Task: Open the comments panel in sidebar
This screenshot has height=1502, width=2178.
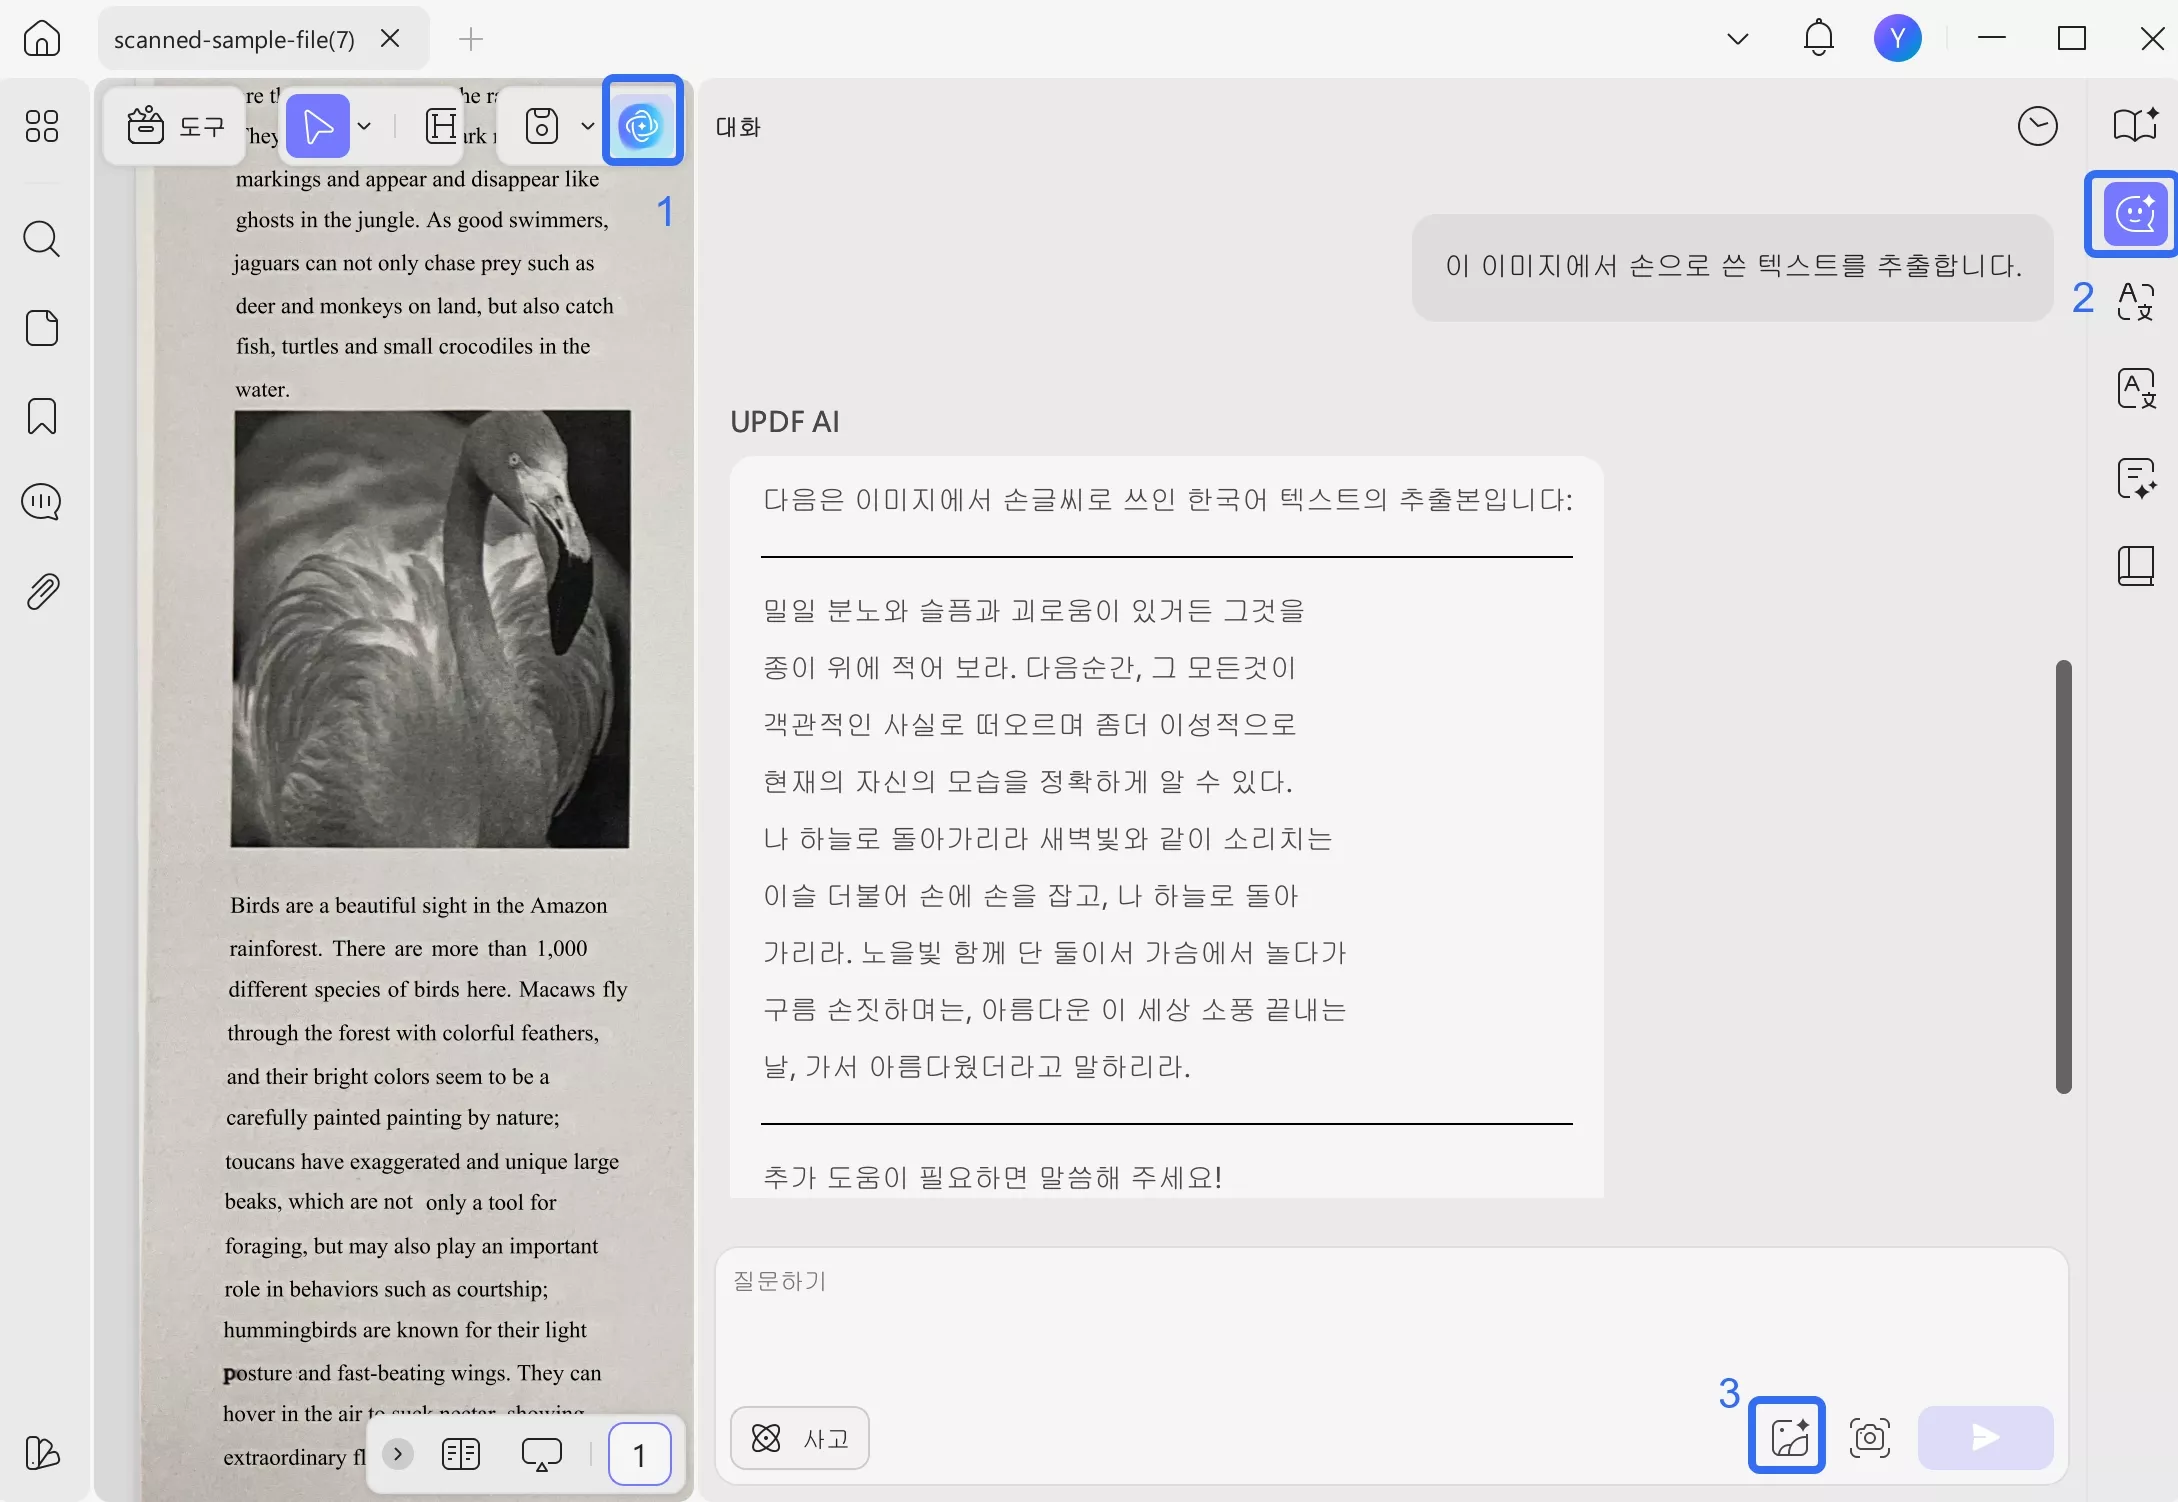Action: pos(42,503)
